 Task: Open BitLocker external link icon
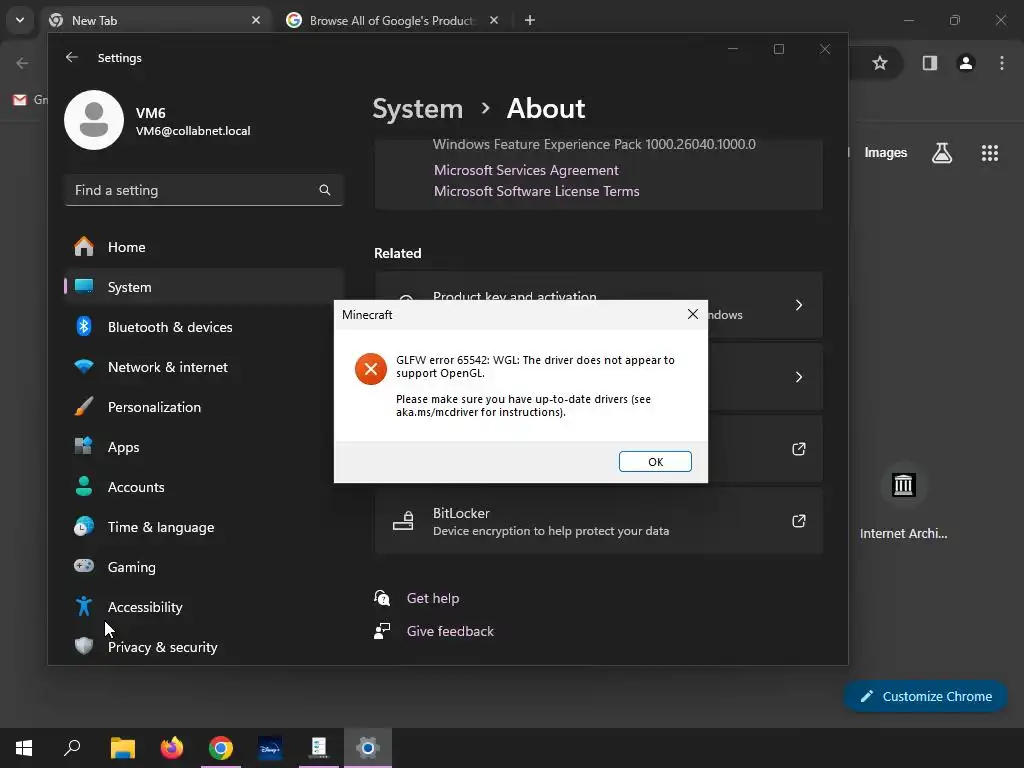[x=799, y=520]
